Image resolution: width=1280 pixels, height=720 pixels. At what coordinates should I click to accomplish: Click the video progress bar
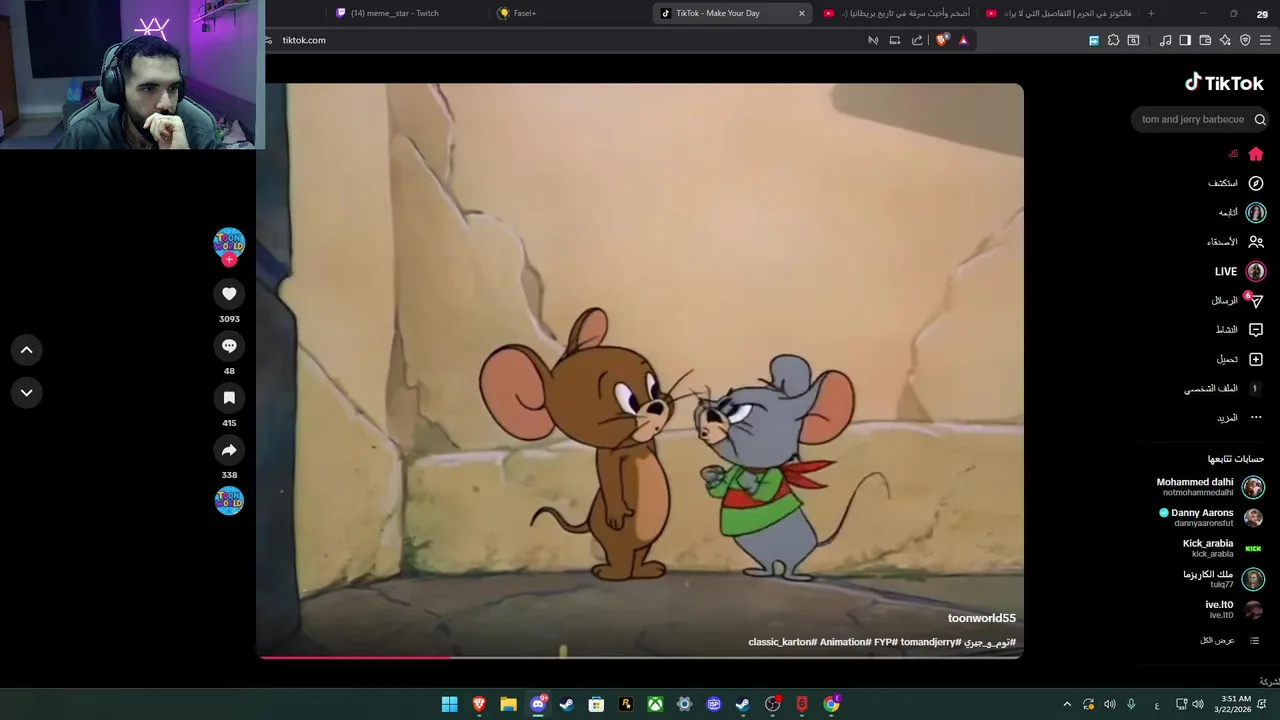640,657
